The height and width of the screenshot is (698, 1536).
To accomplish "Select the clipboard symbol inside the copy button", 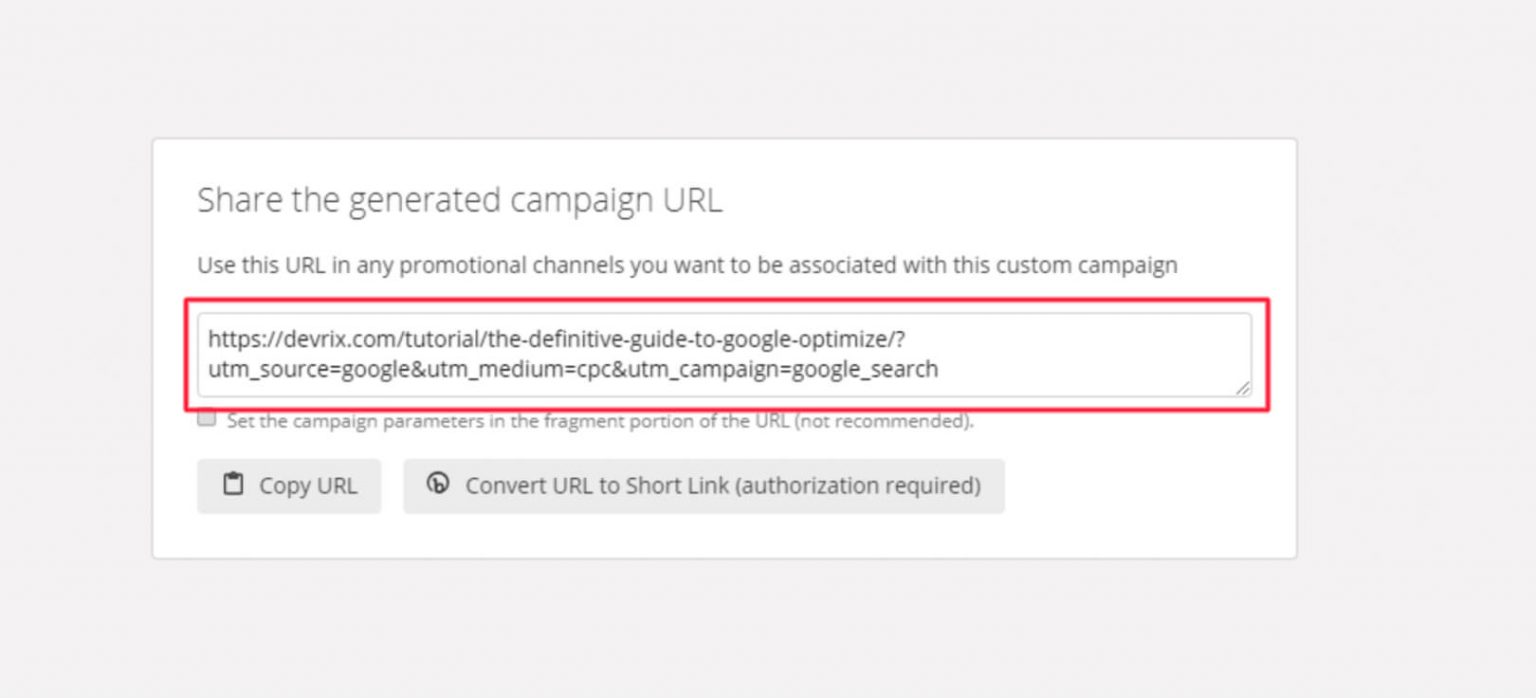I will coord(234,485).
